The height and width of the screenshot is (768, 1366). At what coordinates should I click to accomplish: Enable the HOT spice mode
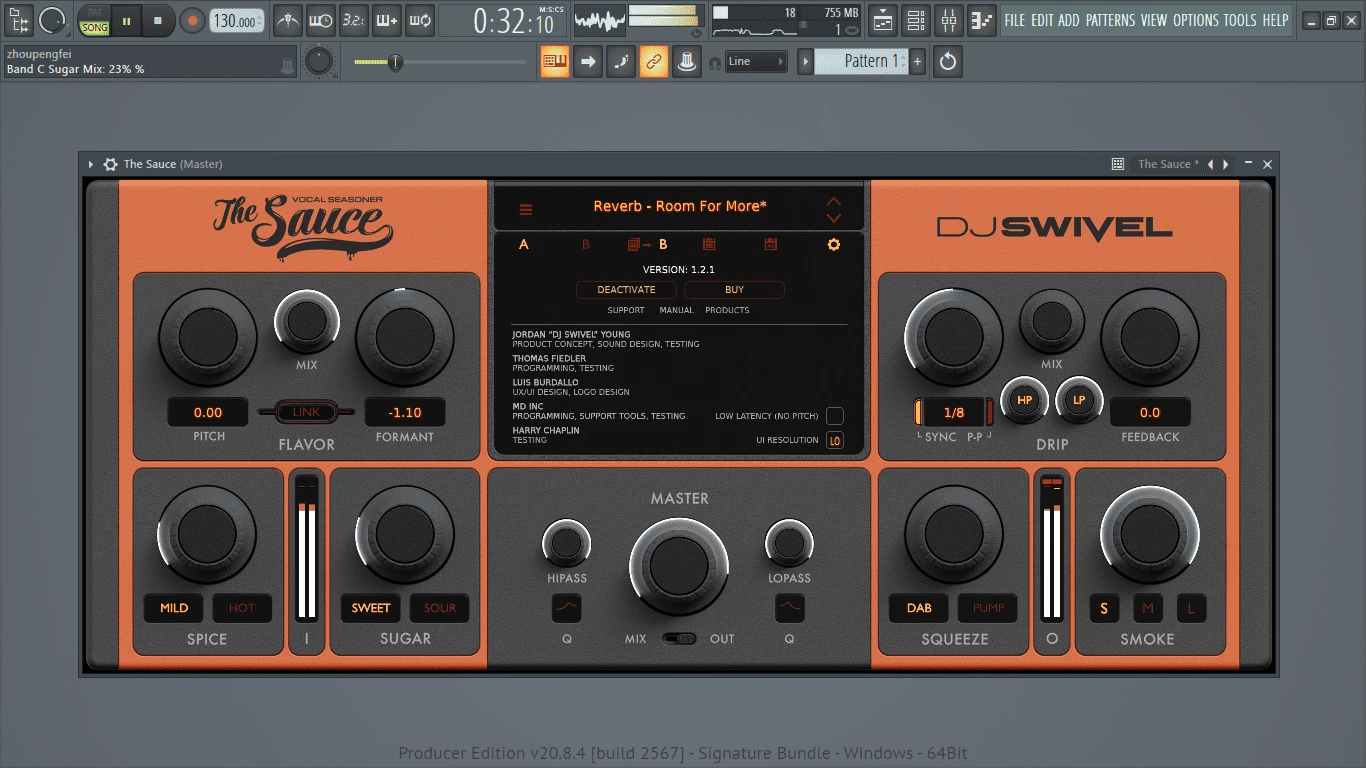[242, 608]
